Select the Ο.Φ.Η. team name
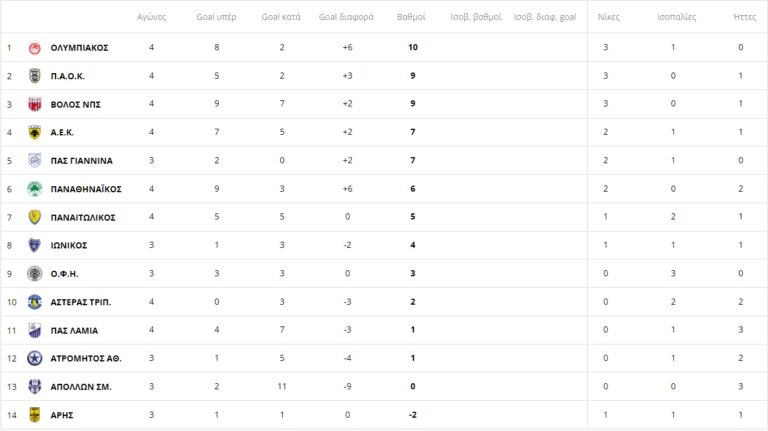This screenshot has height=431, width=768. pos(64,273)
